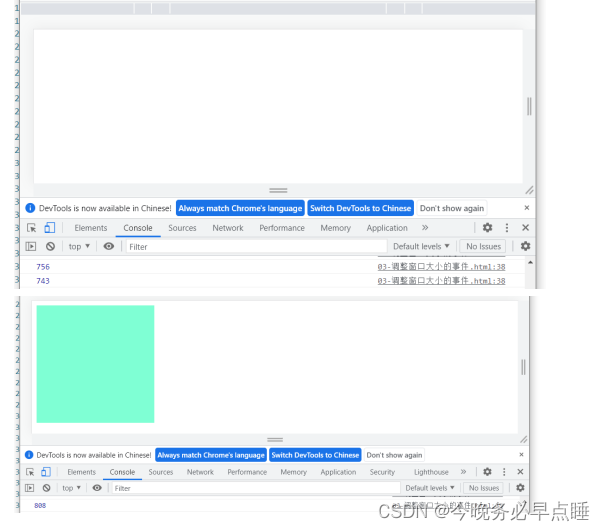Click Always match Chrome's language in upper banner
This screenshot has width=605, height=531.
click(x=240, y=208)
